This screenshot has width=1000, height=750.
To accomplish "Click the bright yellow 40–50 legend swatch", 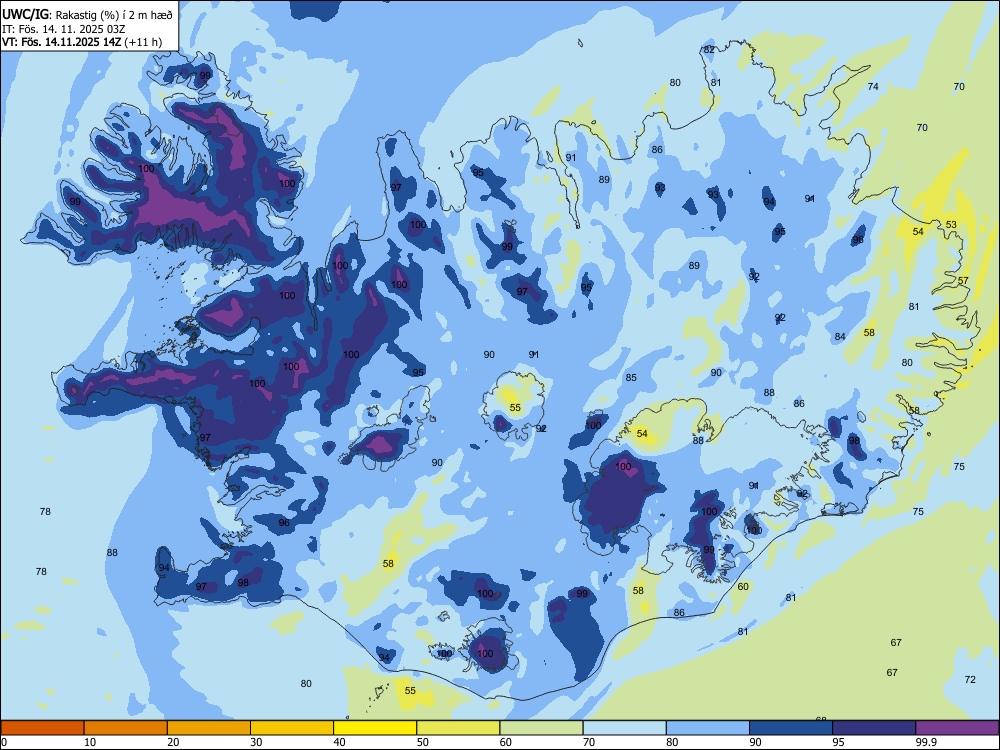I will tap(375, 728).
